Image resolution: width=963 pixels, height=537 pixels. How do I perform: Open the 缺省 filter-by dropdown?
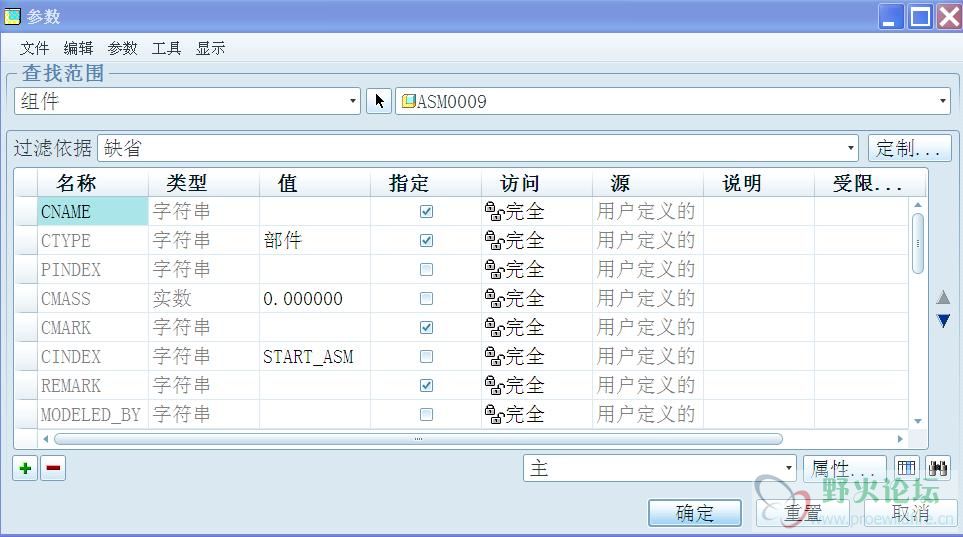click(478, 148)
